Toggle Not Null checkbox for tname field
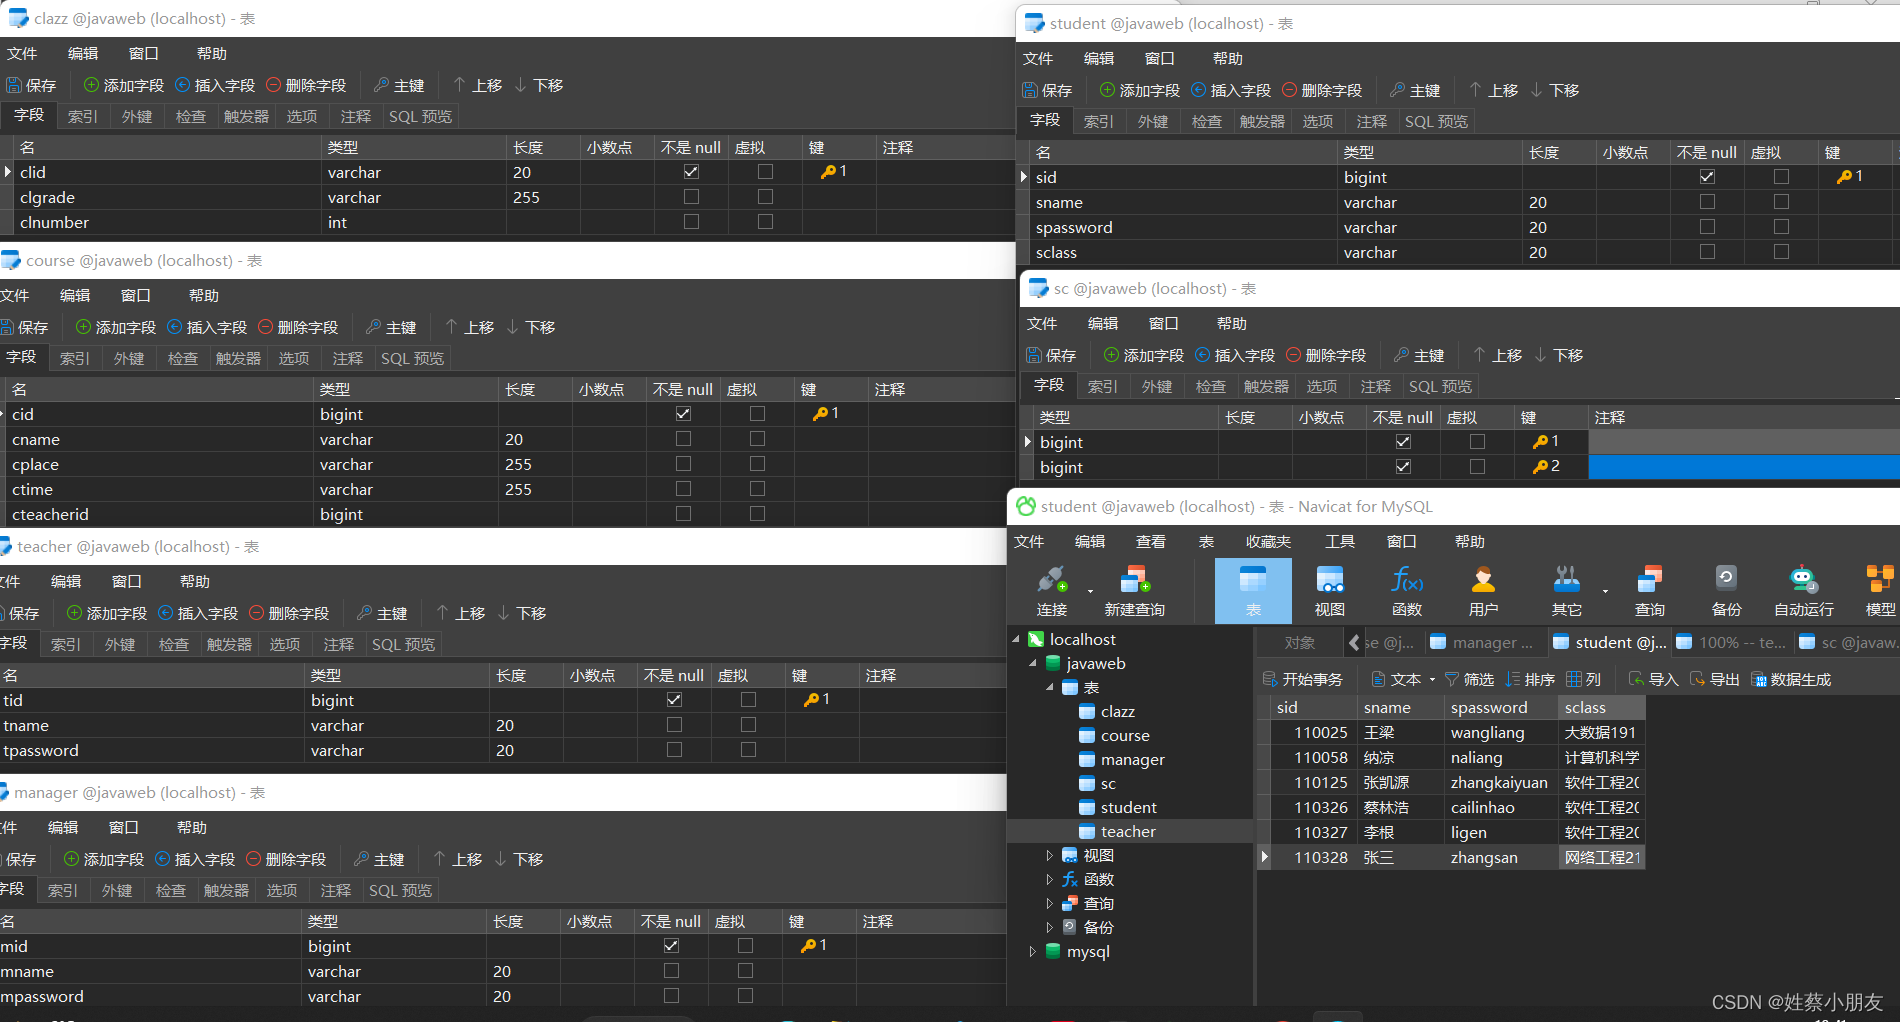Viewport: 1900px width, 1022px height. point(674,725)
